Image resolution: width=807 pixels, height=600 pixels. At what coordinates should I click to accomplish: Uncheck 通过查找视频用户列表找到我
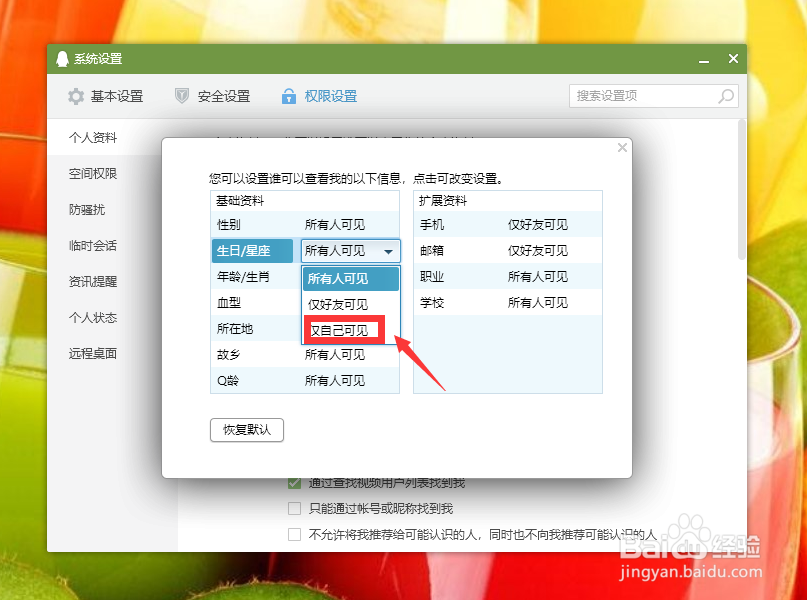(x=294, y=482)
